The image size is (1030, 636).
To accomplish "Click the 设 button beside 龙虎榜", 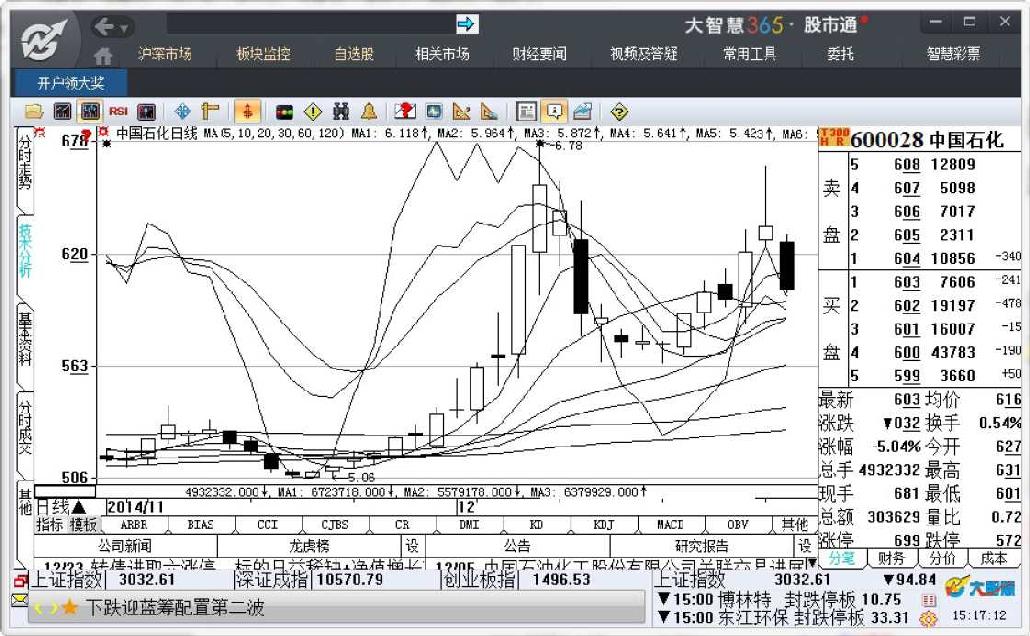I will 412,546.
